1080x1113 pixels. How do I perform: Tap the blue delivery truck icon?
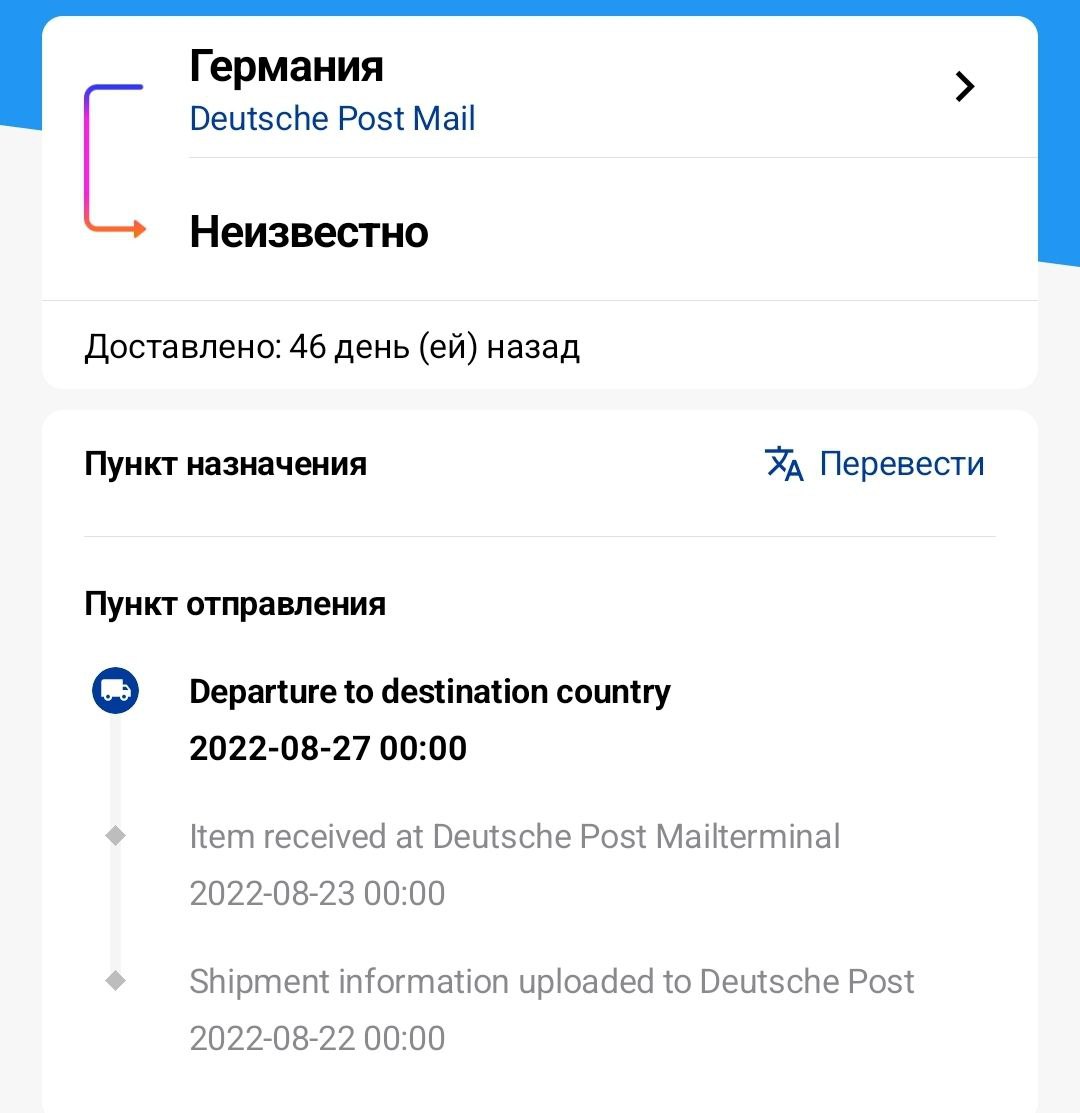pyautogui.click(x=115, y=690)
